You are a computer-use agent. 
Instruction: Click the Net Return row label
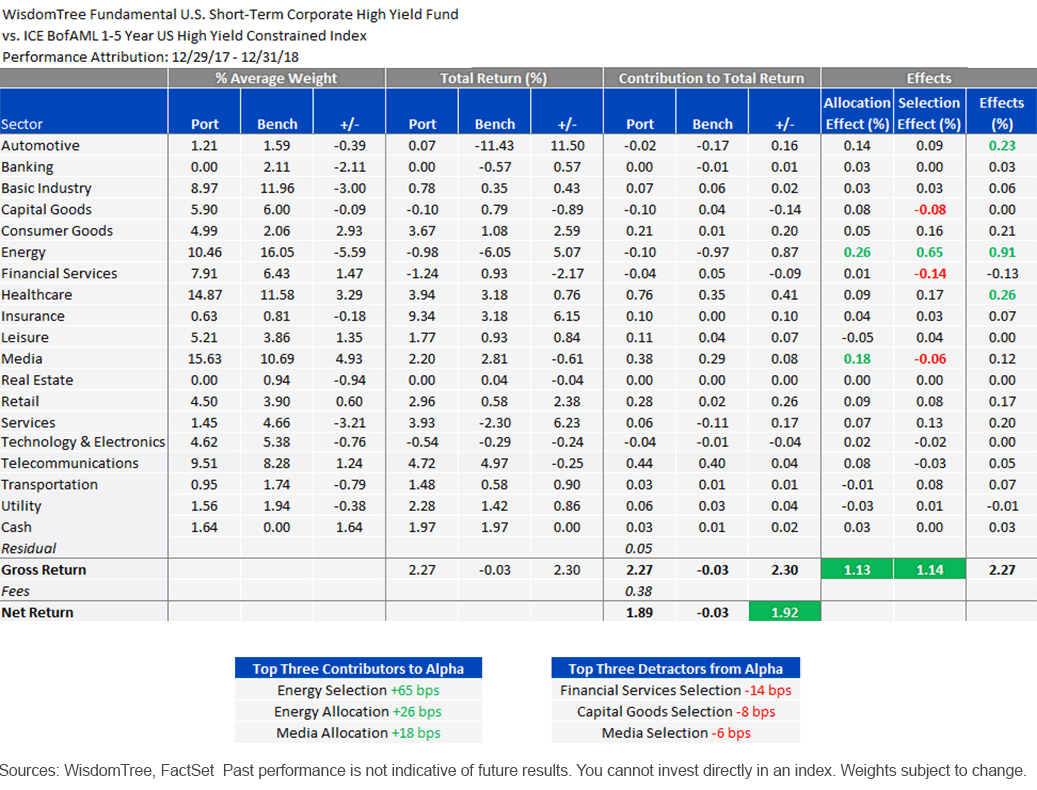[x=37, y=612]
